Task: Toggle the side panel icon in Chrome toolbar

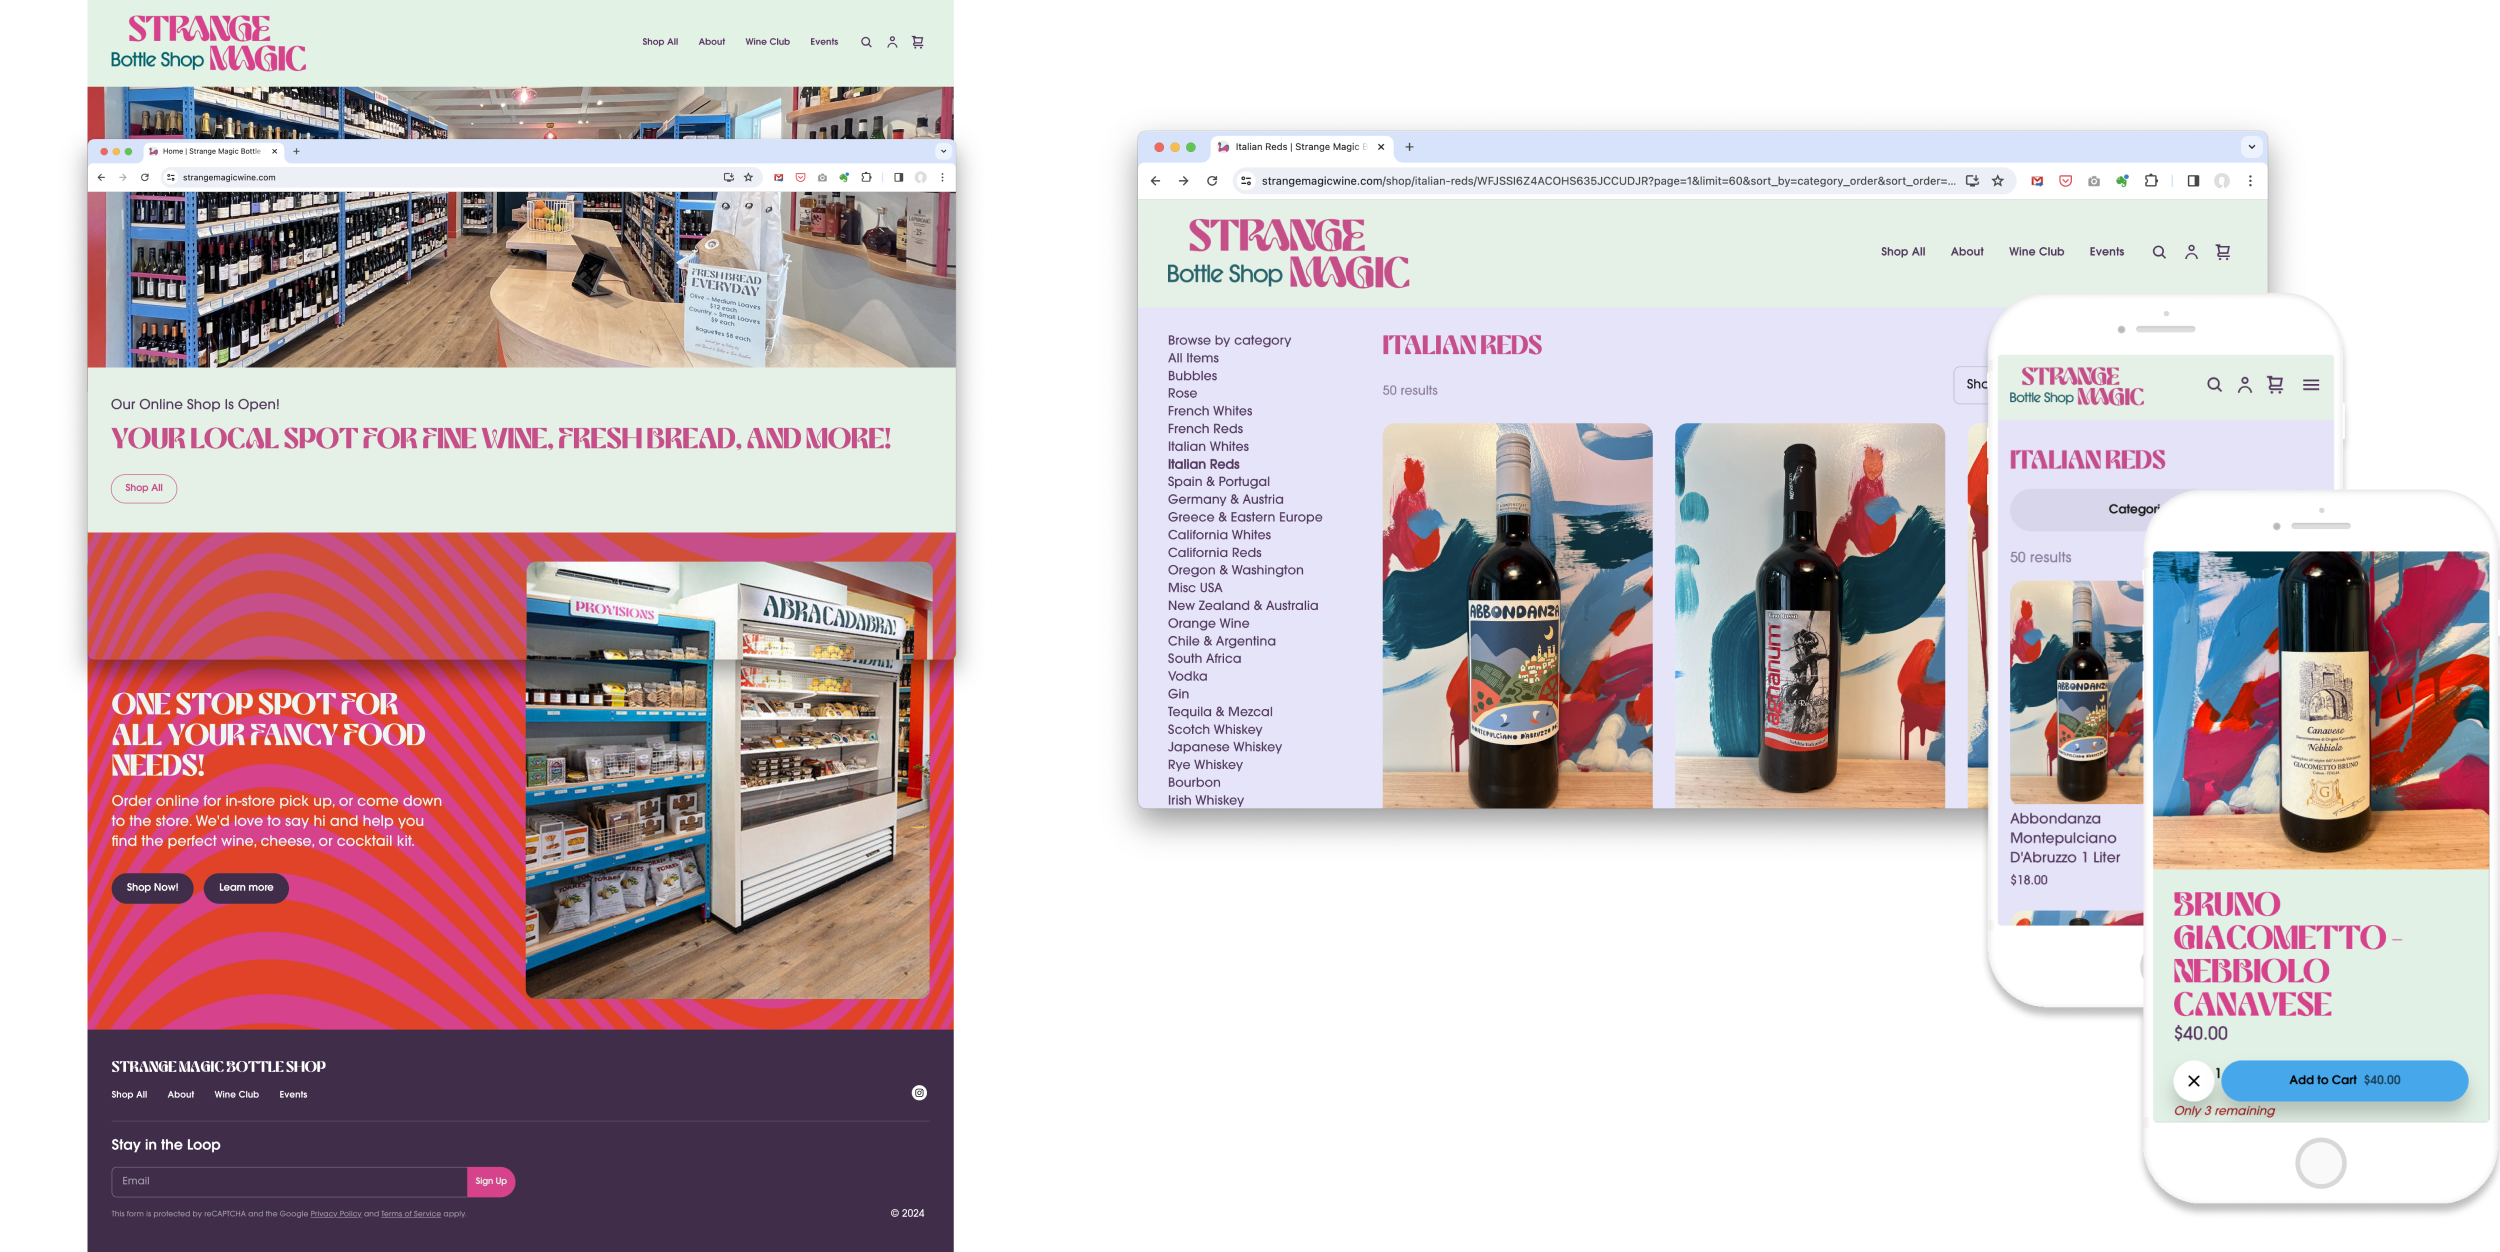Action: [x=2193, y=181]
